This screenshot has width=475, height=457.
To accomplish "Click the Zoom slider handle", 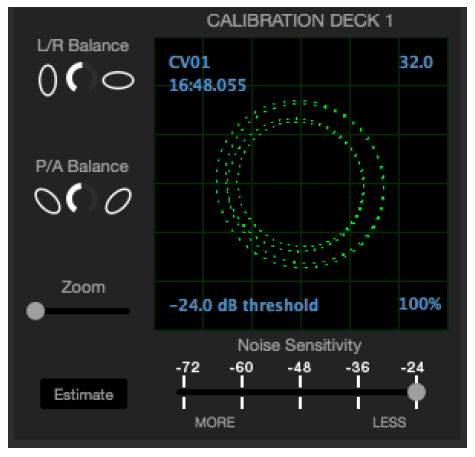I will coord(35,311).
